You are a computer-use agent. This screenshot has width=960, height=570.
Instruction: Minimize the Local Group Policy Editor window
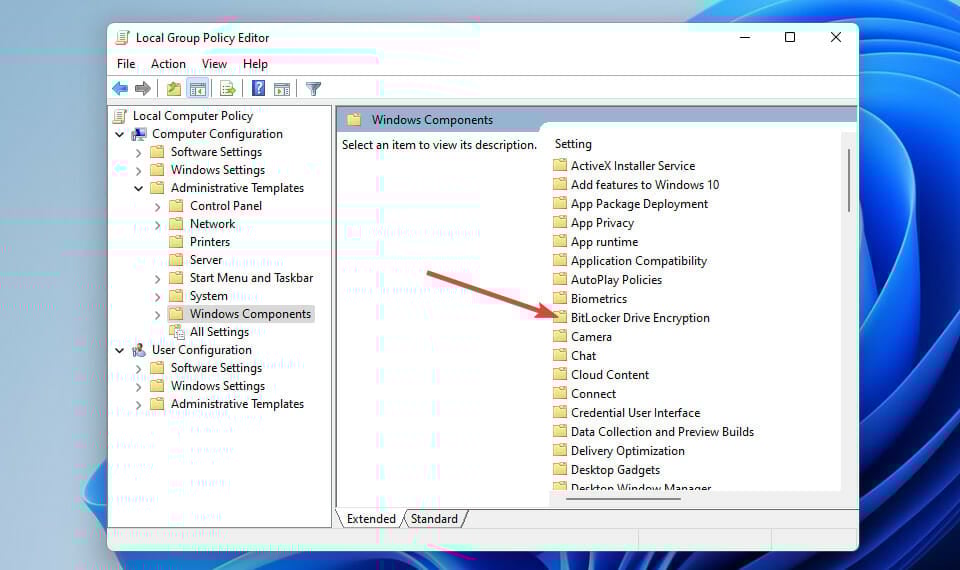[745, 37]
